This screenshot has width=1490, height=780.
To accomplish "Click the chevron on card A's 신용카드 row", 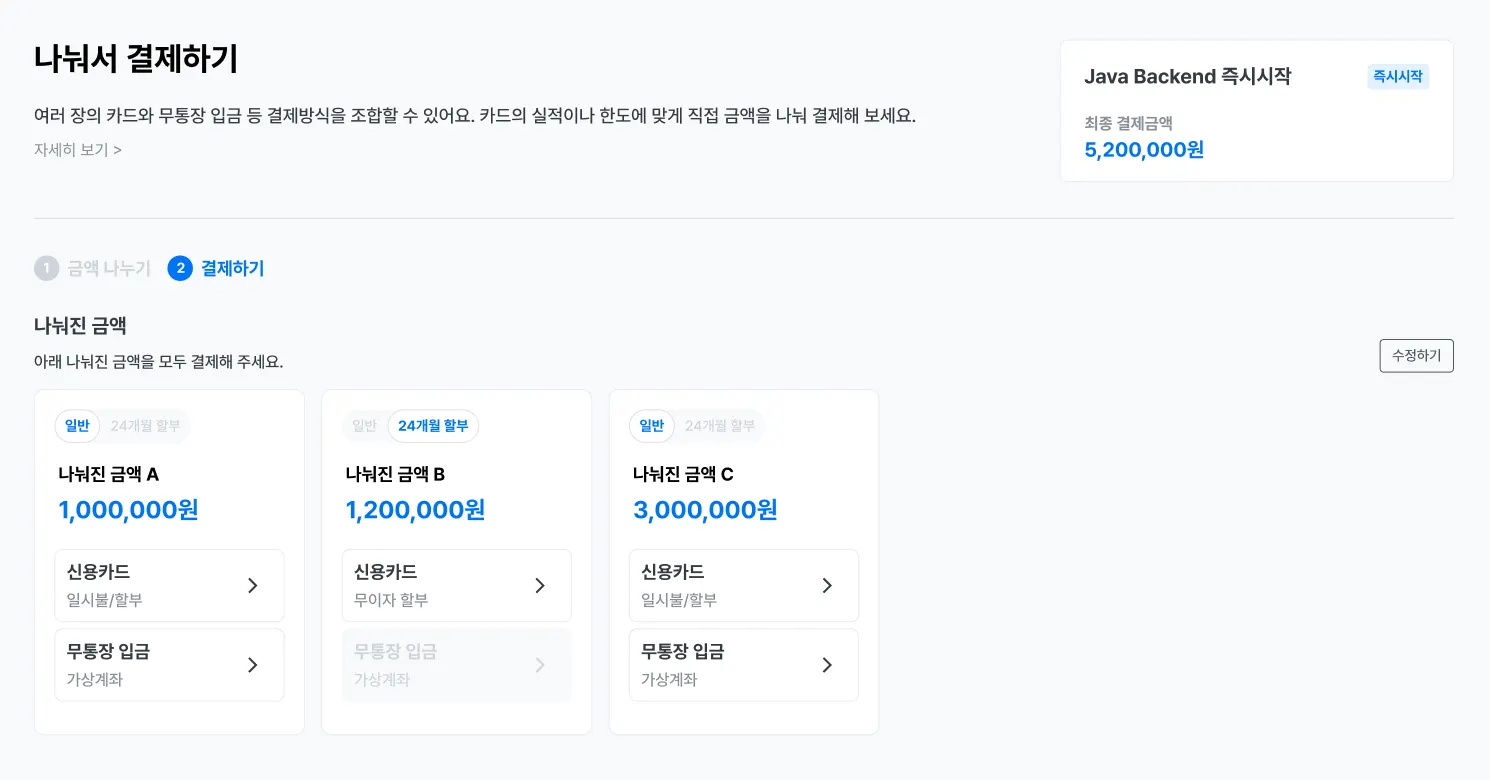I will point(253,586).
